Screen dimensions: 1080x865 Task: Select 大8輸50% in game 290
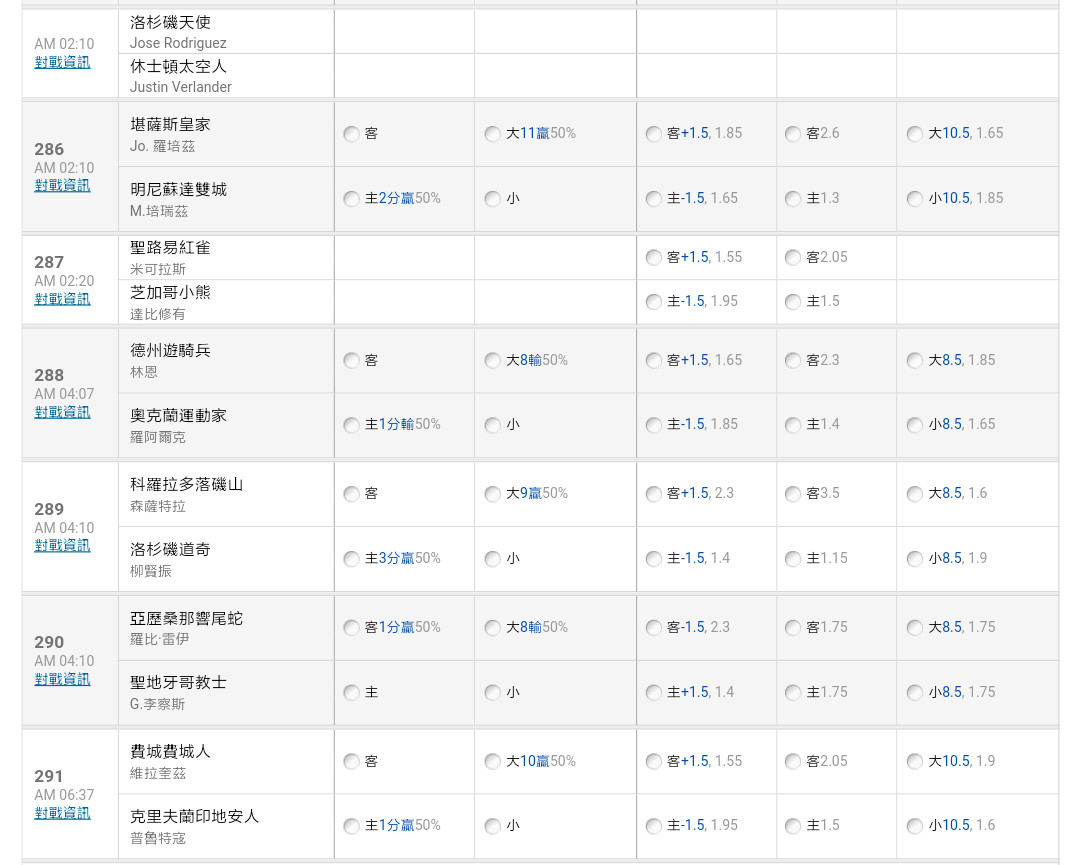point(492,627)
